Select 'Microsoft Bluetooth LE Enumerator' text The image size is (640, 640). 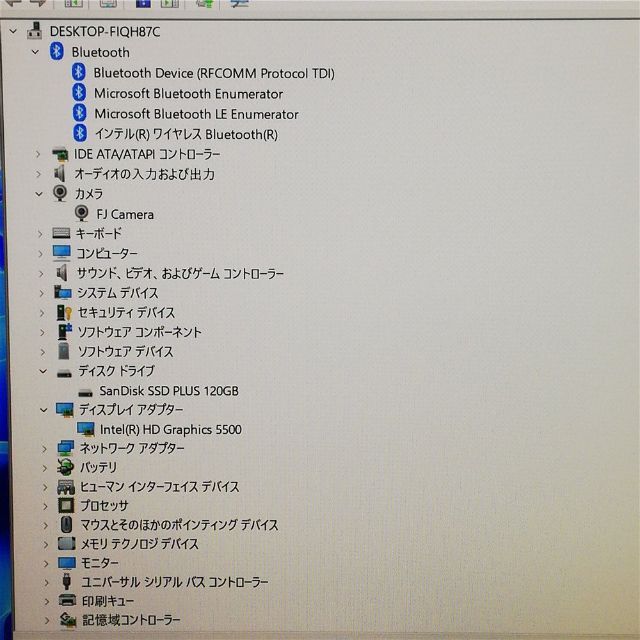[196, 114]
